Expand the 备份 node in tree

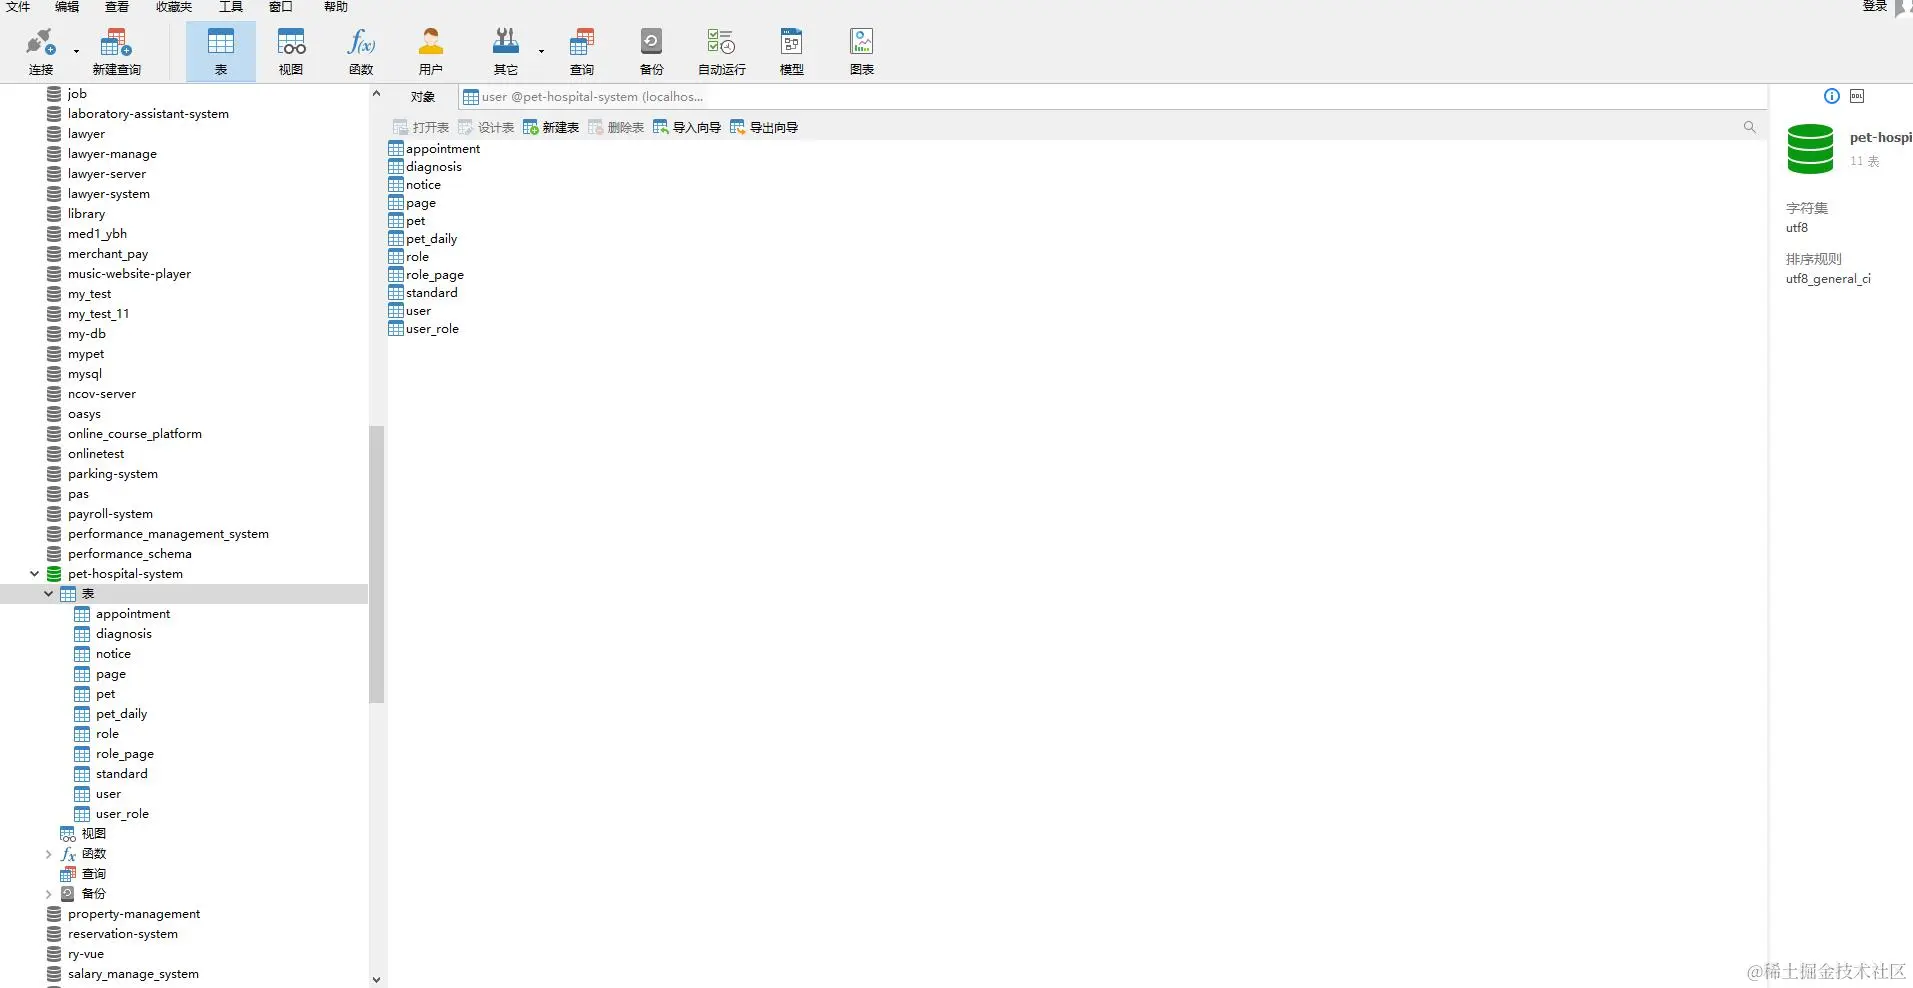click(x=48, y=894)
